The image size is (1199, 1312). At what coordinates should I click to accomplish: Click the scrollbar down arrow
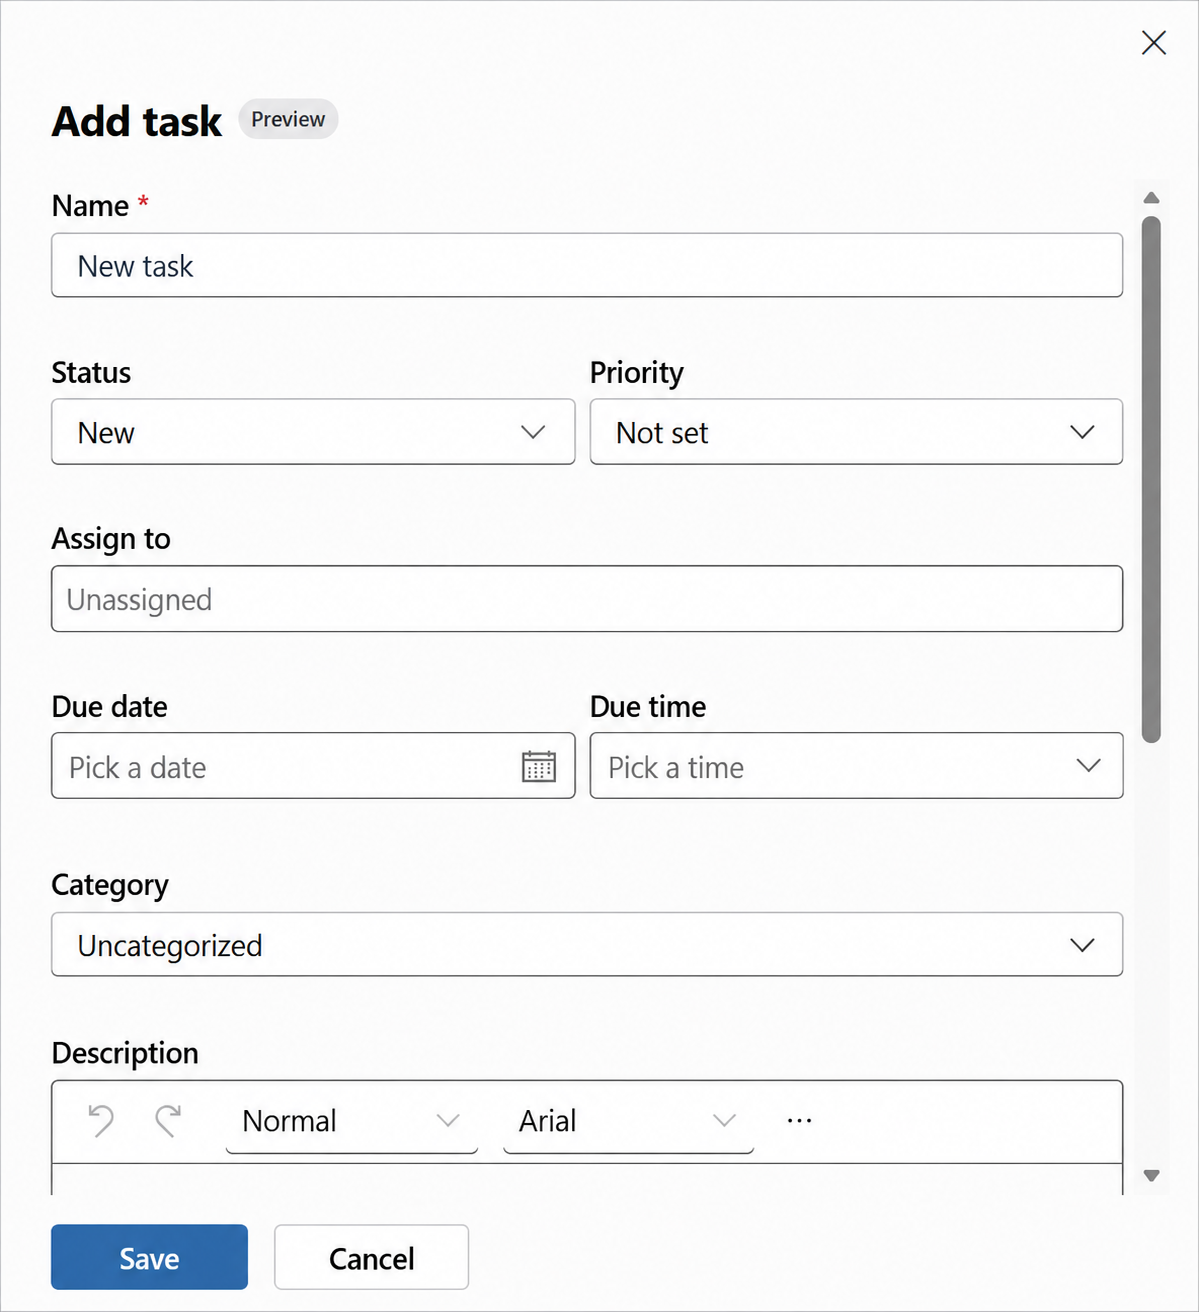[x=1151, y=1176]
